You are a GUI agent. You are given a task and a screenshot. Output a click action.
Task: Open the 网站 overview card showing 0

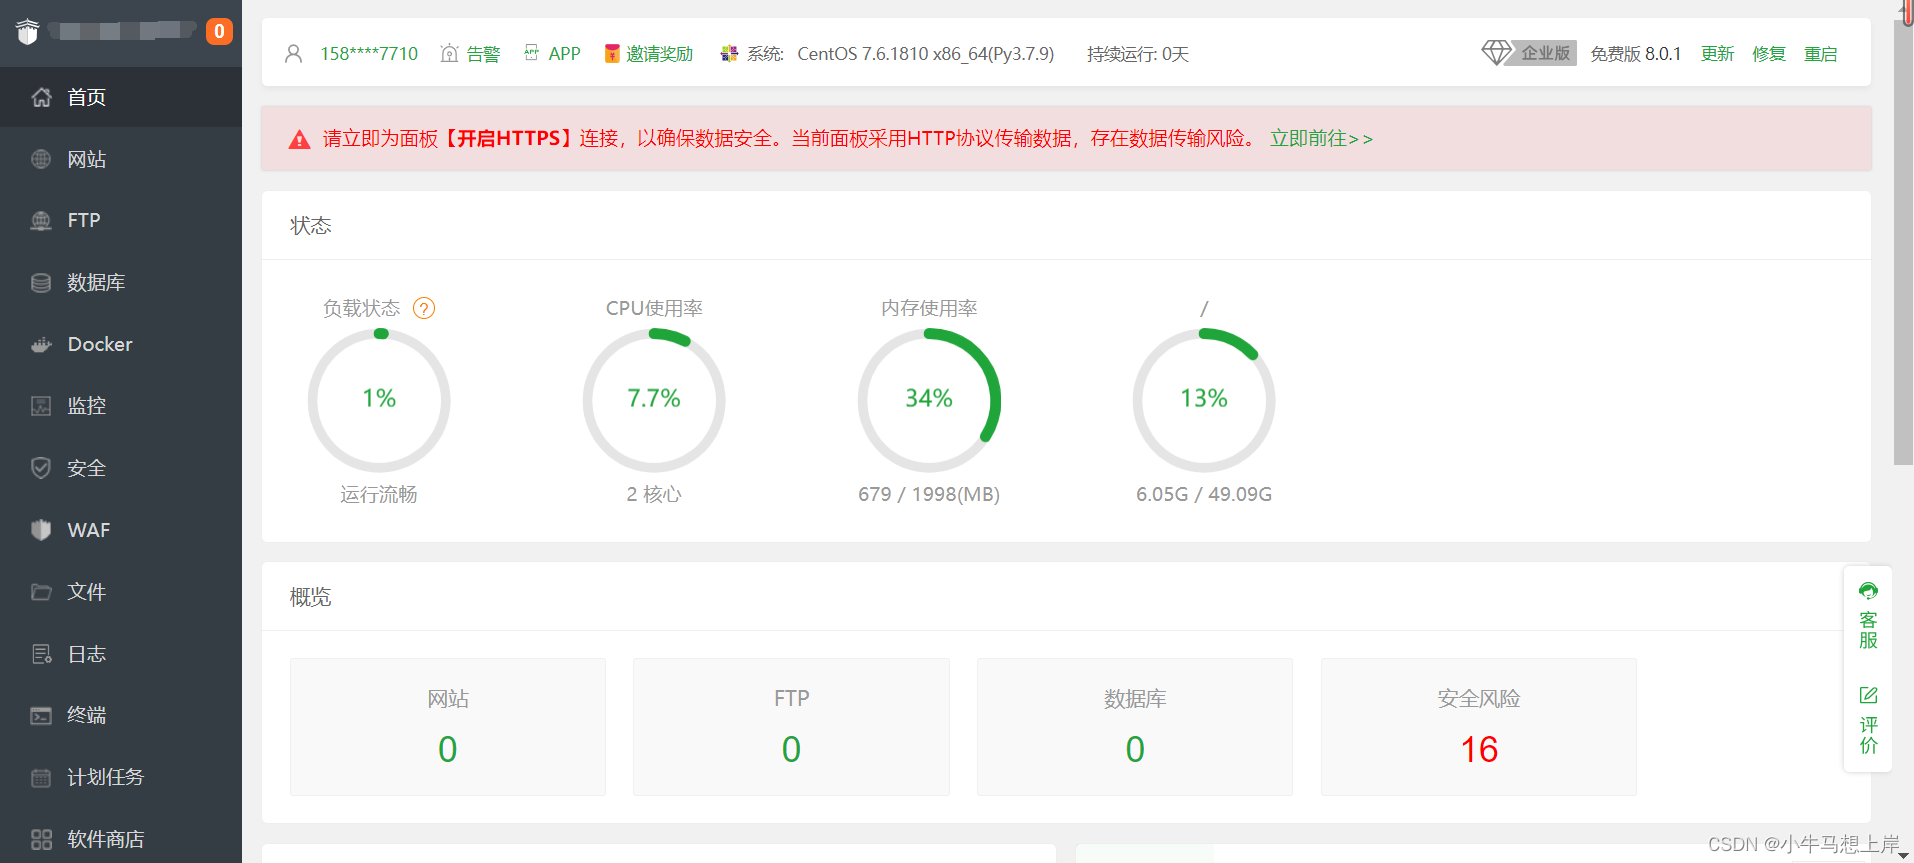(448, 727)
